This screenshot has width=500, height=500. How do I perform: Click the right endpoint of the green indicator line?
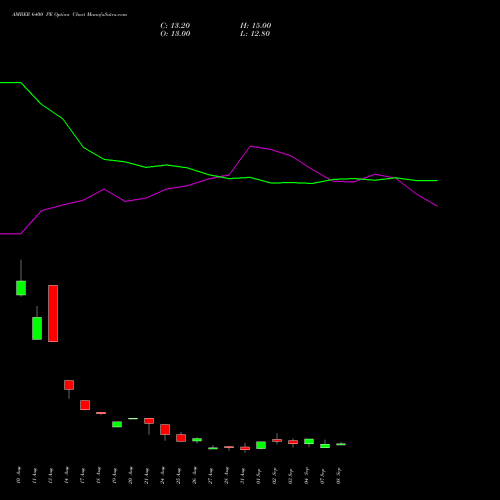click(437, 181)
